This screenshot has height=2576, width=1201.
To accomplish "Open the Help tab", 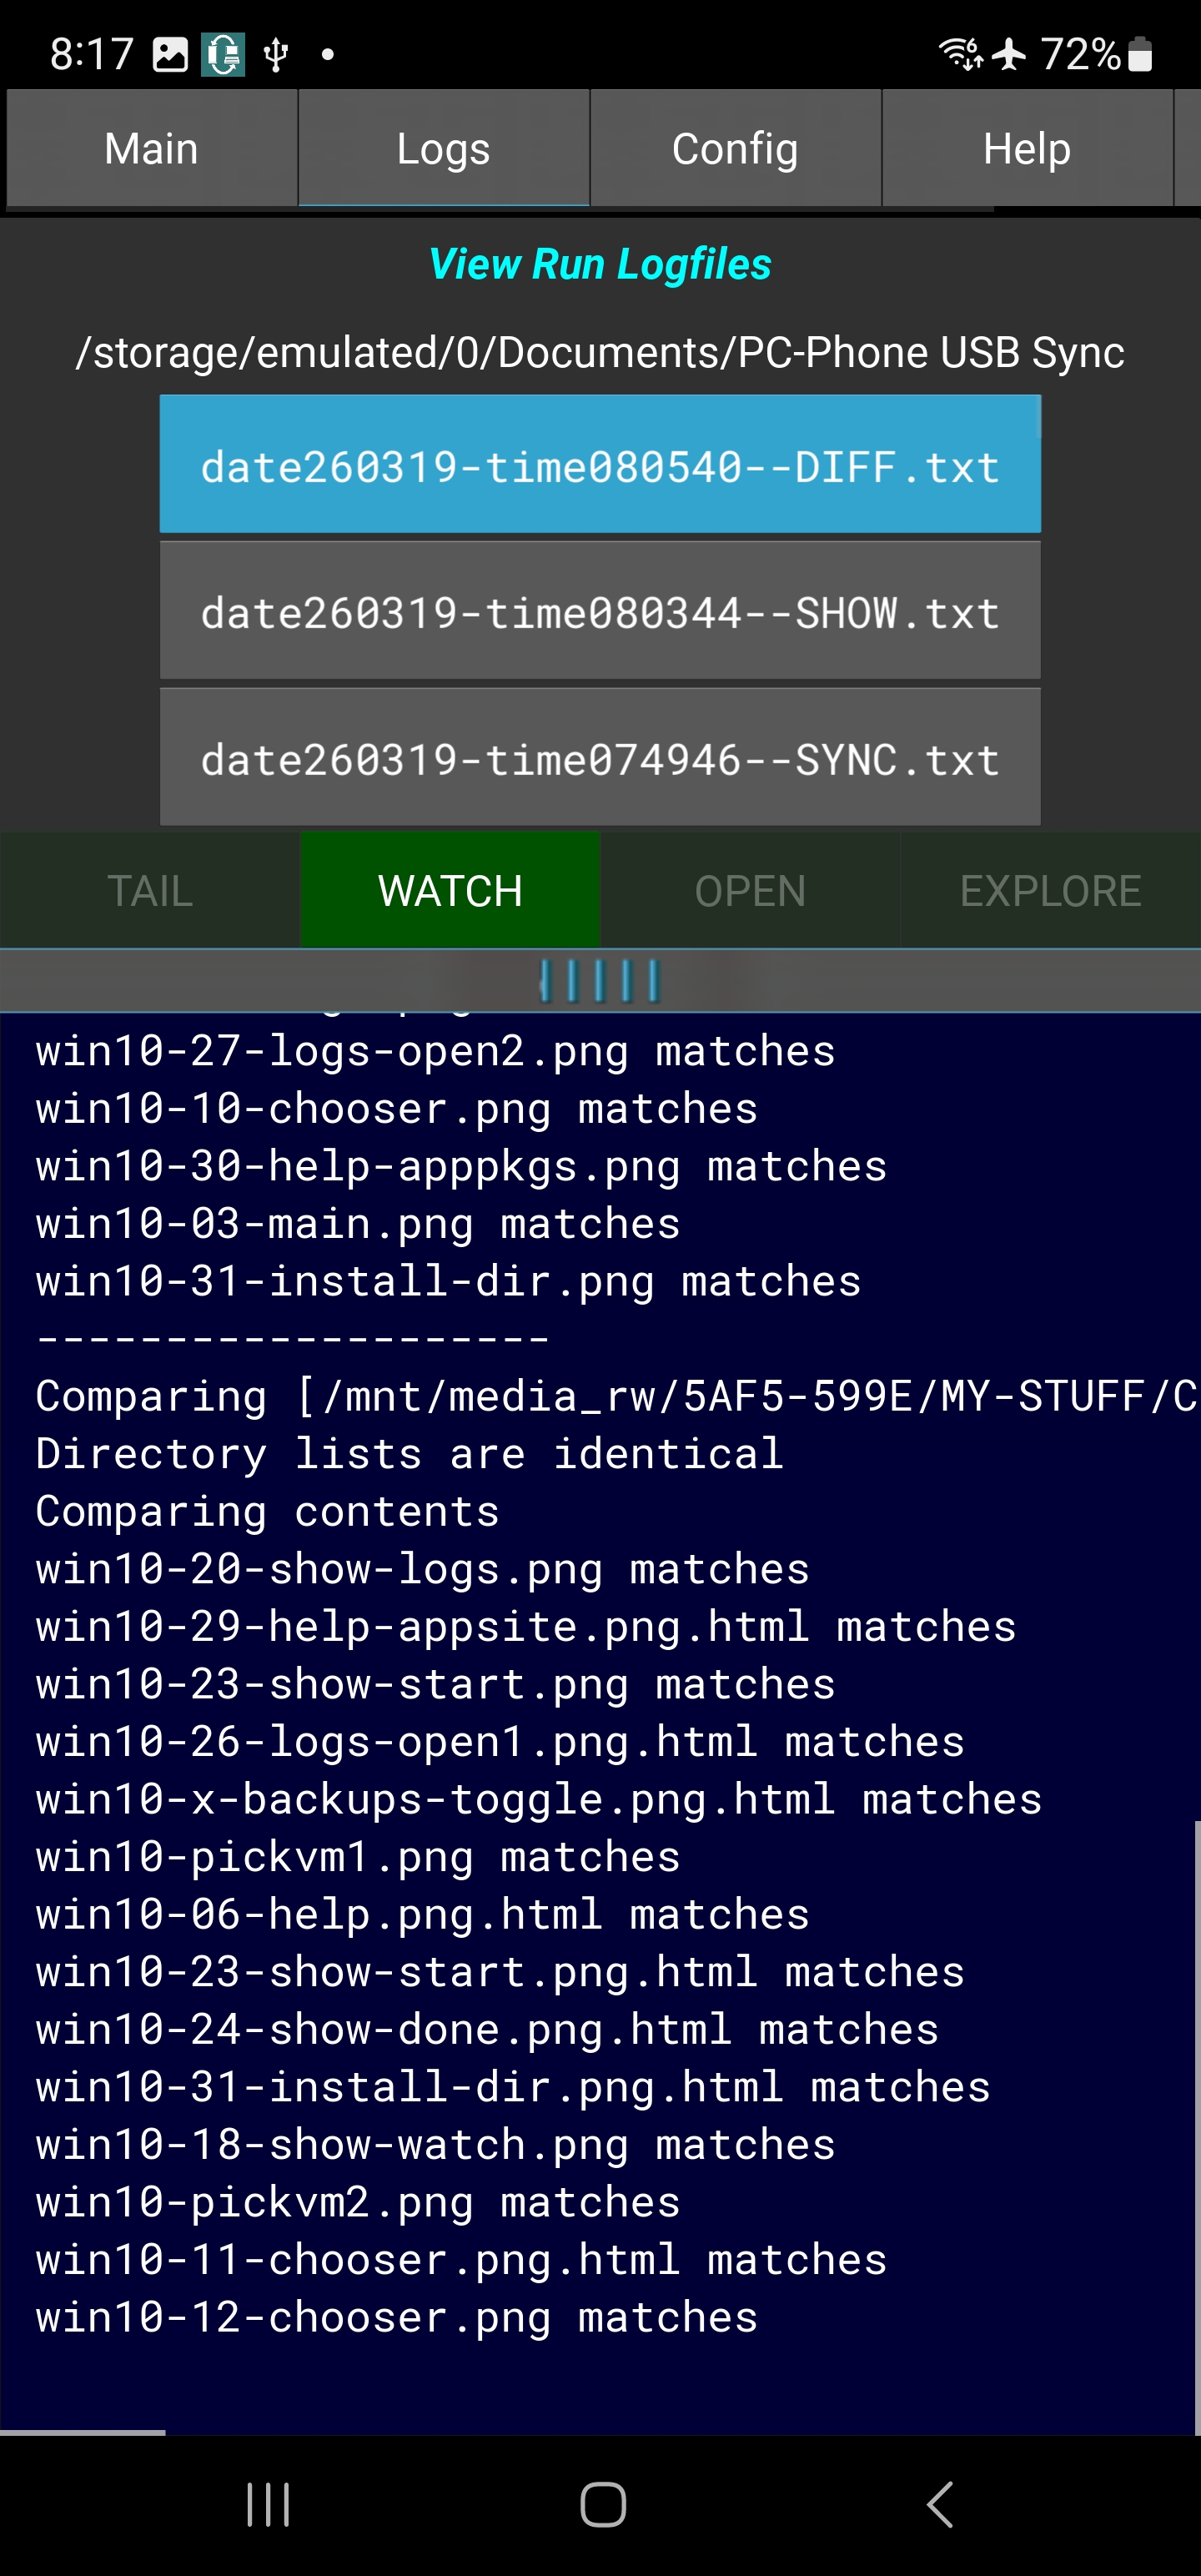I will 1026,149.
